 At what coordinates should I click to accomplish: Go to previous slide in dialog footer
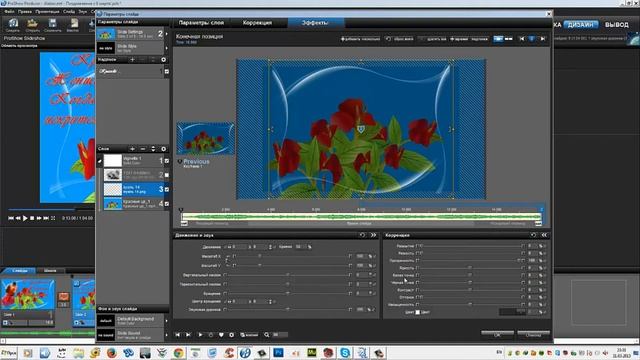click(x=178, y=335)
